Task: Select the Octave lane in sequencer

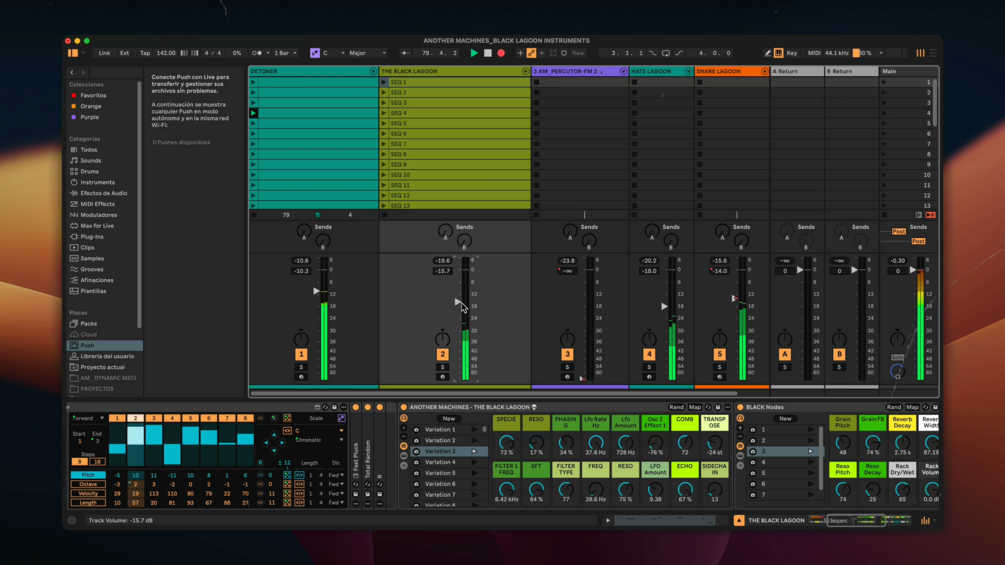Action: point(88,484)
